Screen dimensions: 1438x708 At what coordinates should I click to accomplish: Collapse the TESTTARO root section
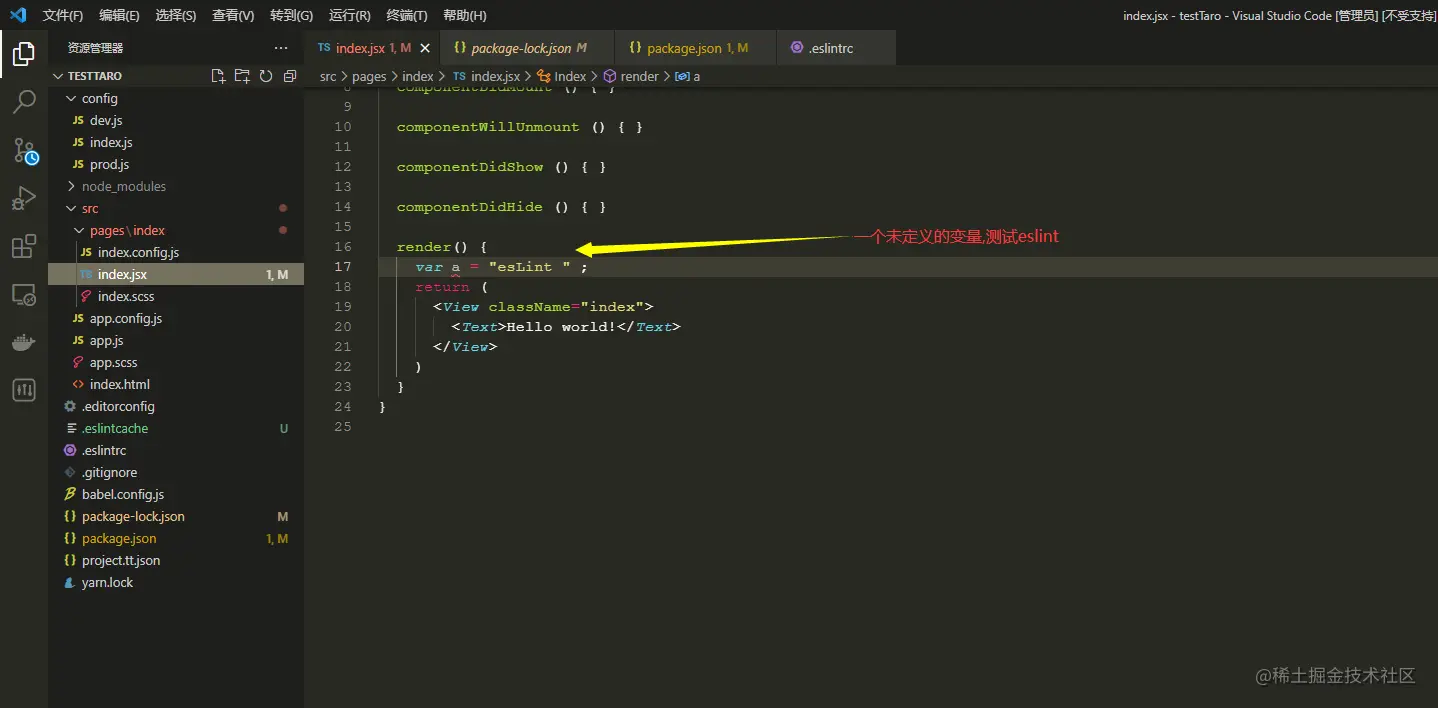pyautogui.click(x=58, y=76)
